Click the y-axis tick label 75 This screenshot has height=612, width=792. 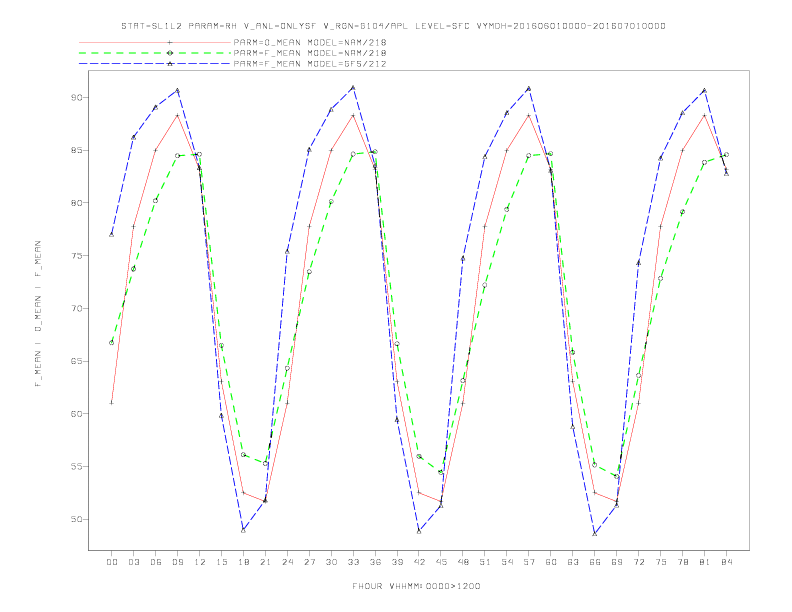click(76, 256)
